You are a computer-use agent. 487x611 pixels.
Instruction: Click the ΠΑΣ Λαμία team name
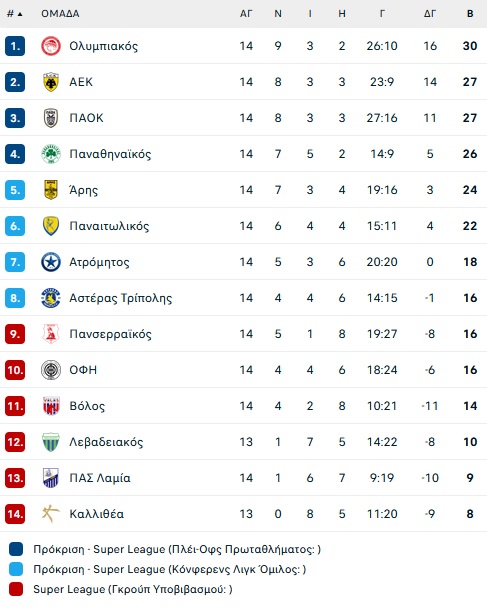[100, 478]
